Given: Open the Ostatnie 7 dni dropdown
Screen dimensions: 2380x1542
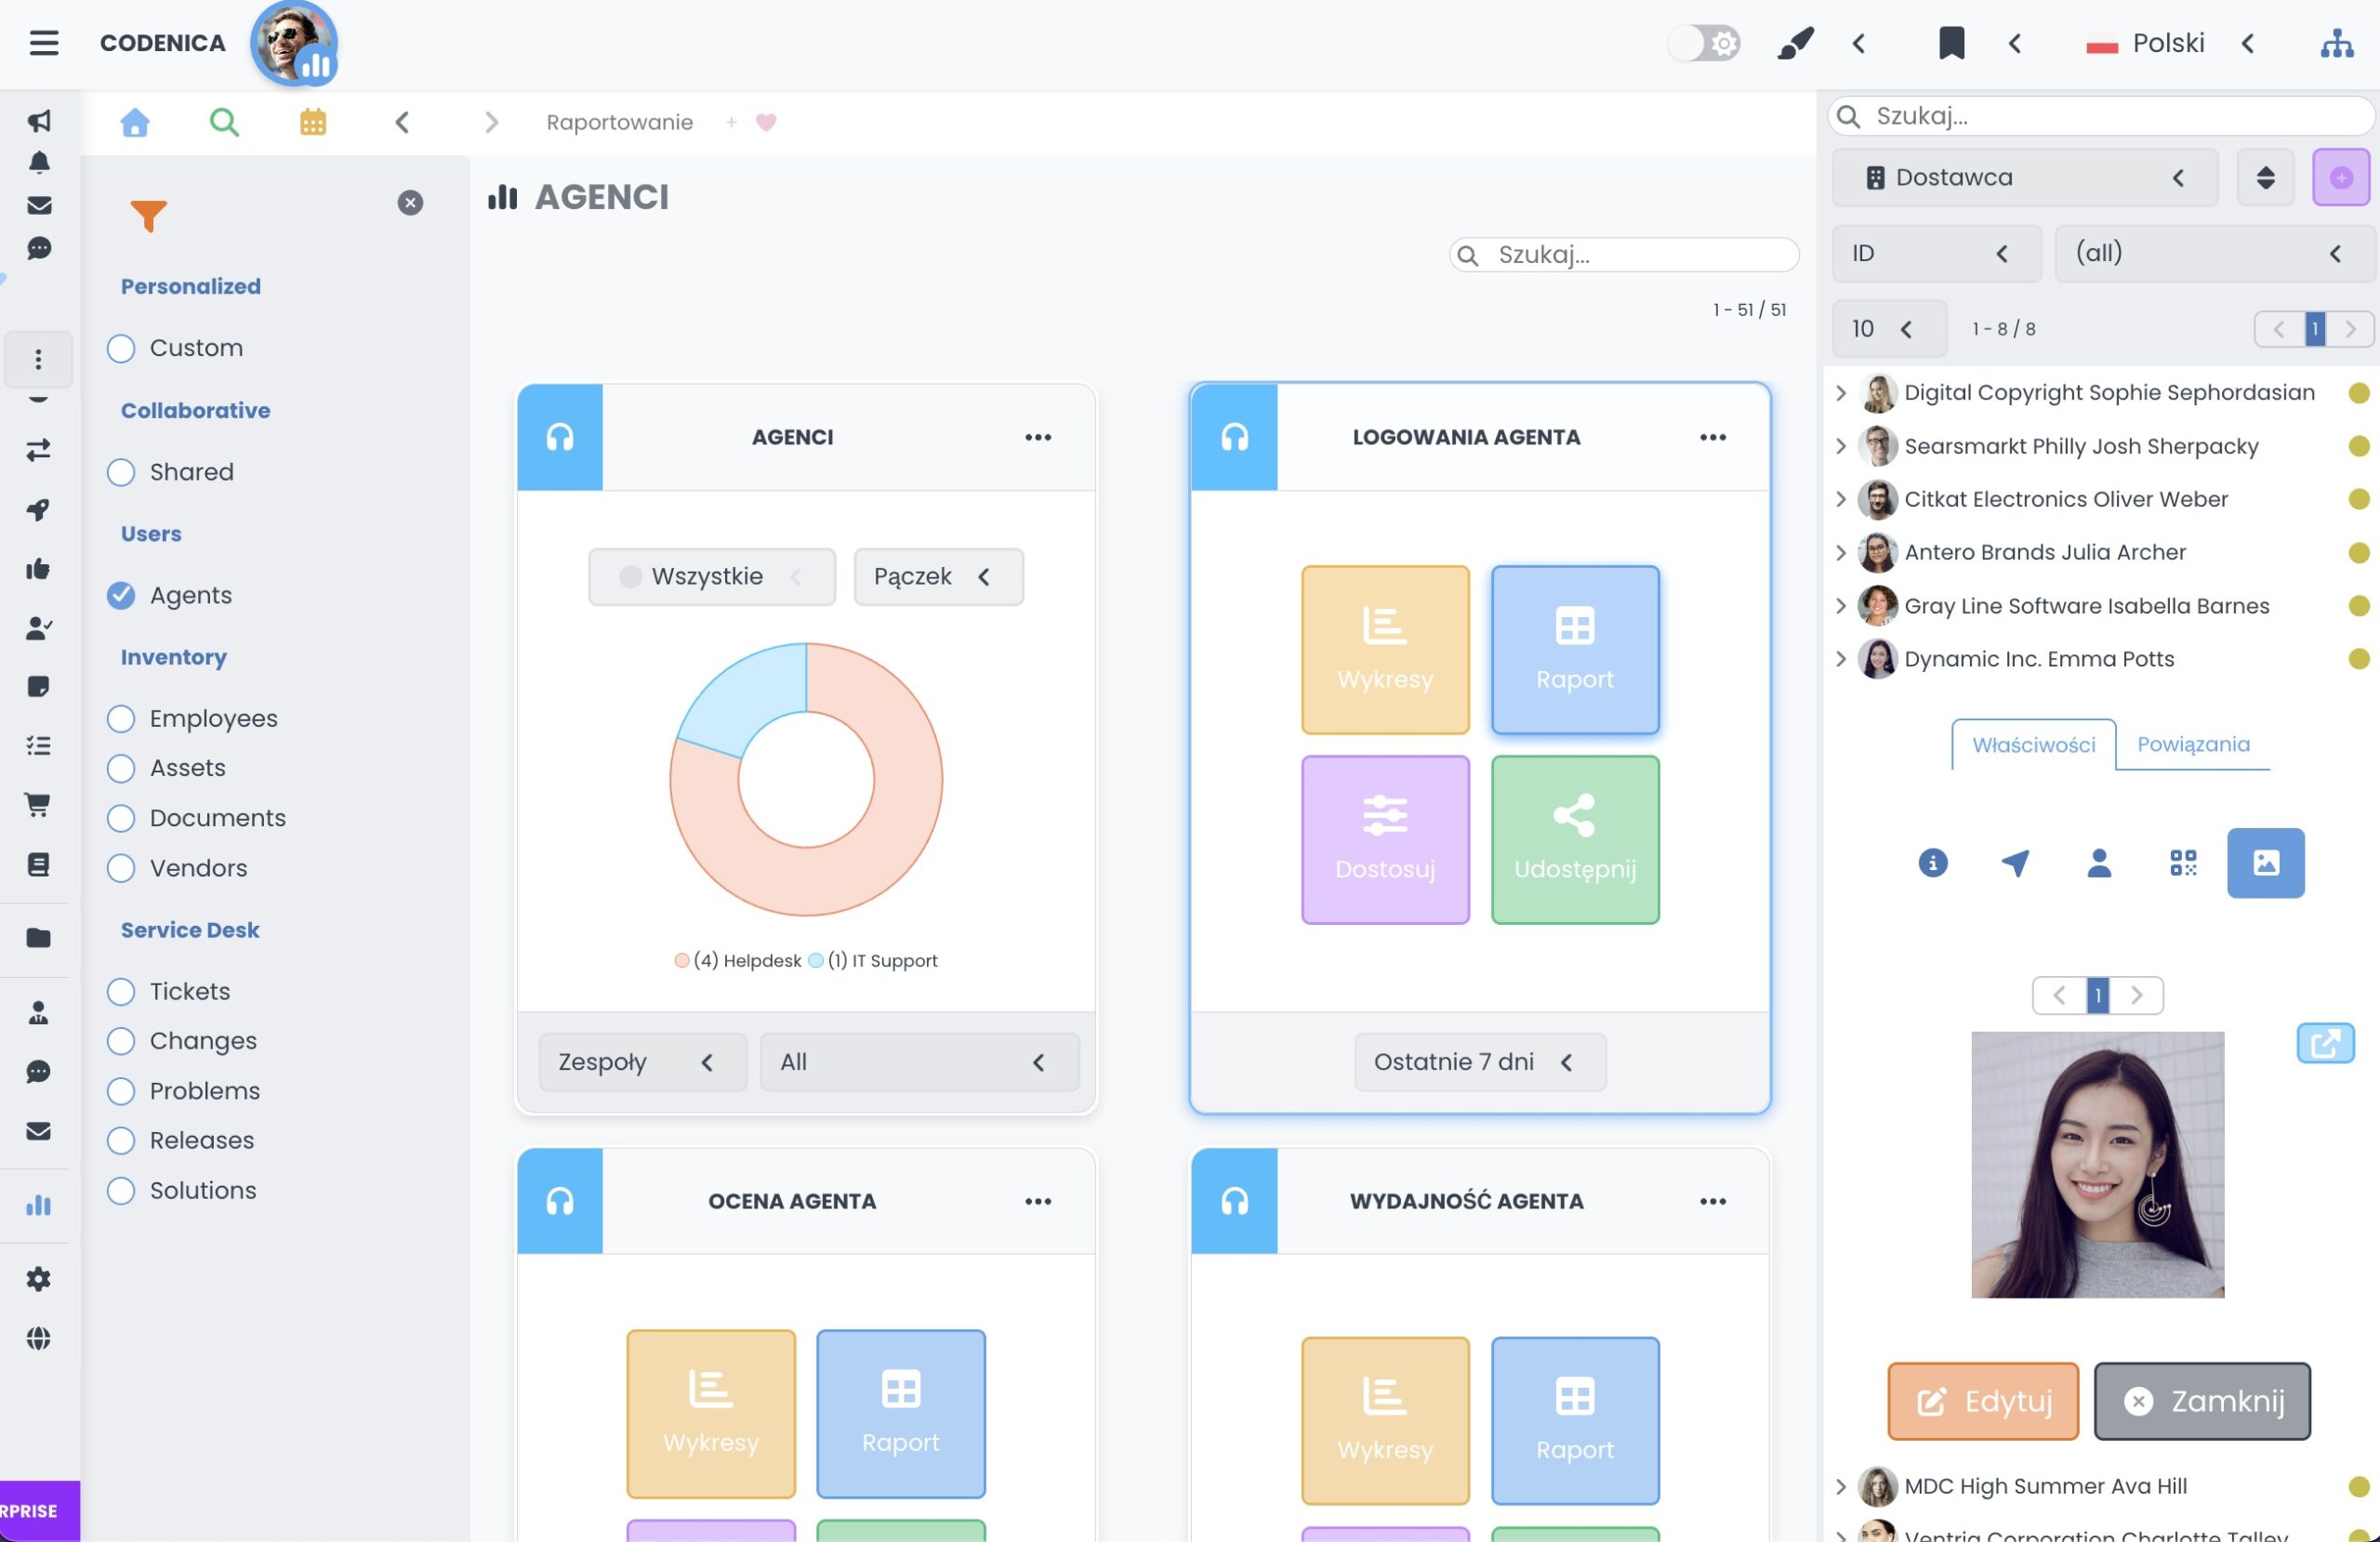Looking at the screenshot, I should coord(1479,1061).
